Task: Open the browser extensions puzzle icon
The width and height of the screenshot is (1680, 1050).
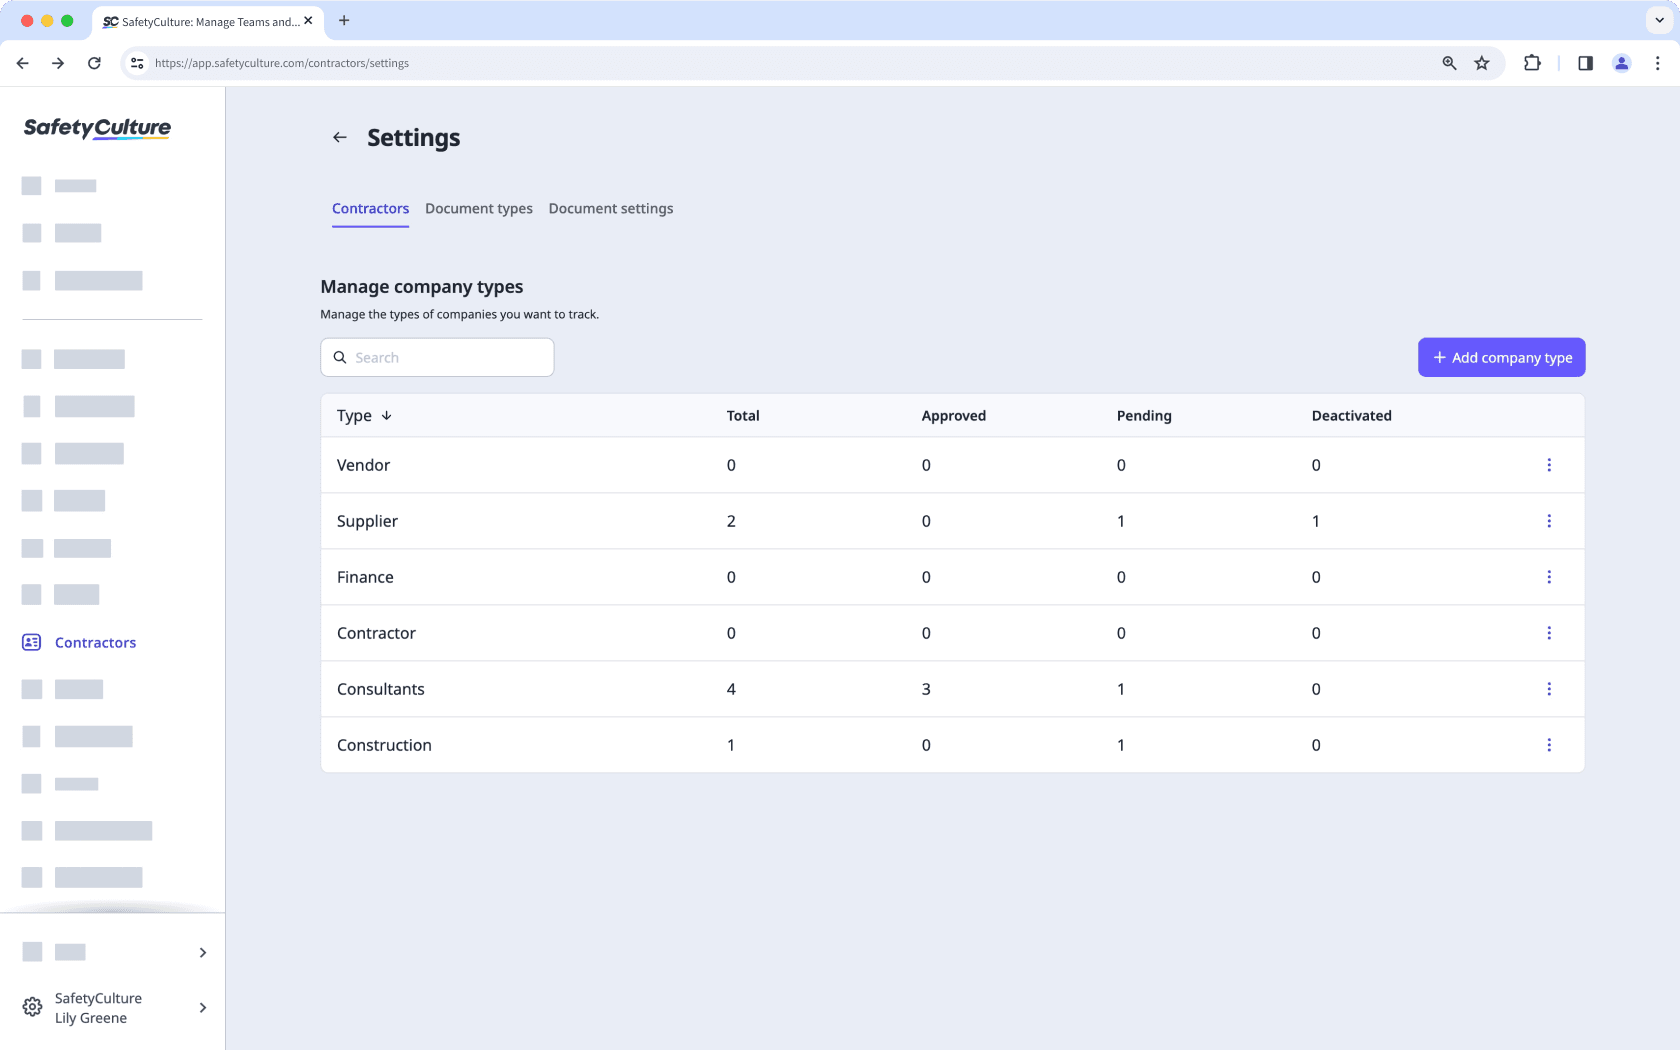Action: pos(1531,63)
